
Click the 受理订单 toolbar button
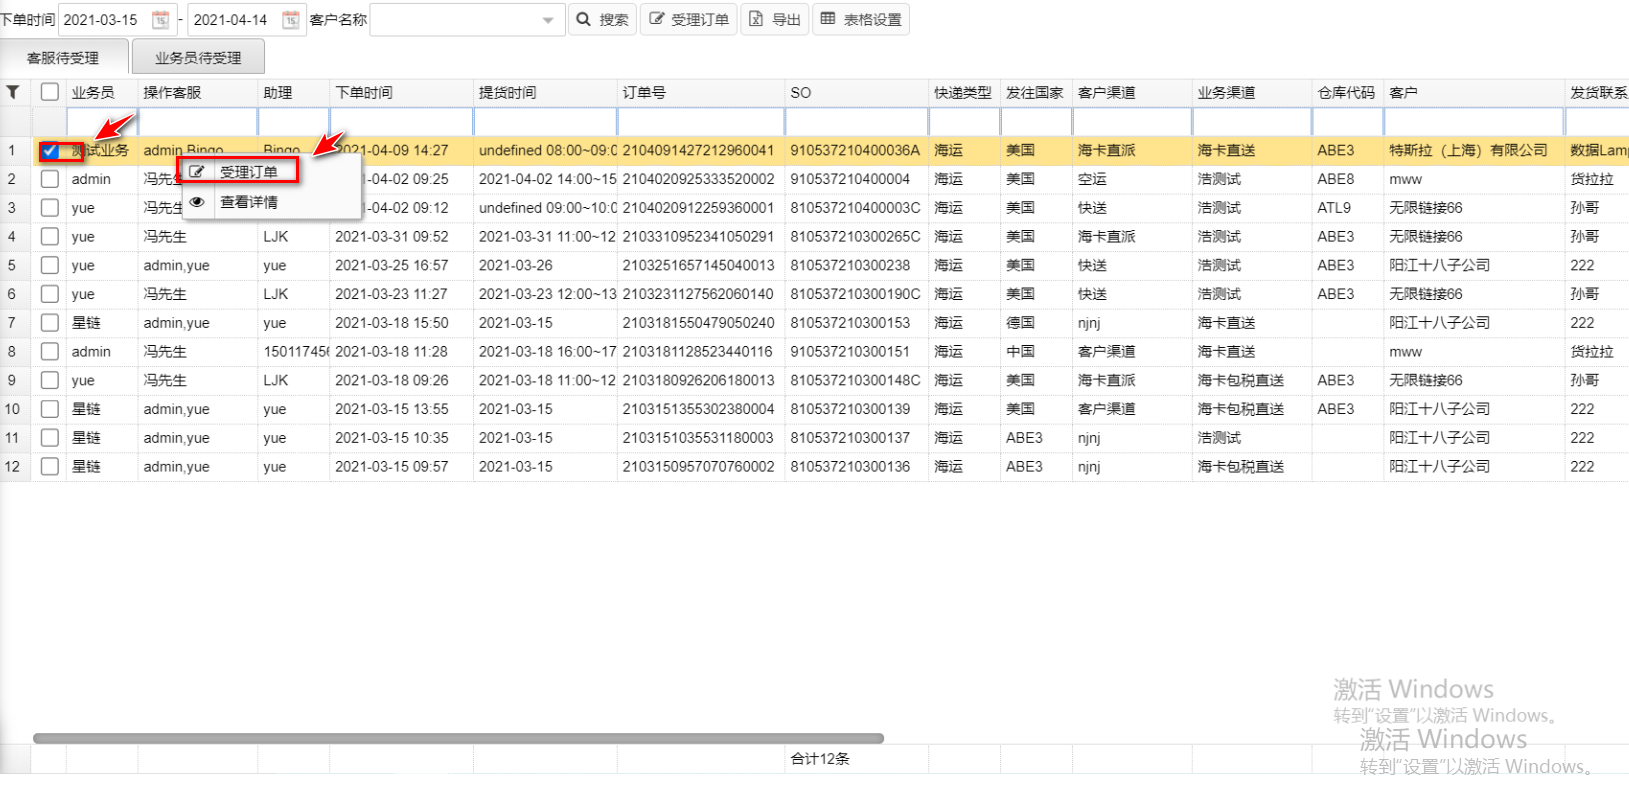(x=688, y=20)
